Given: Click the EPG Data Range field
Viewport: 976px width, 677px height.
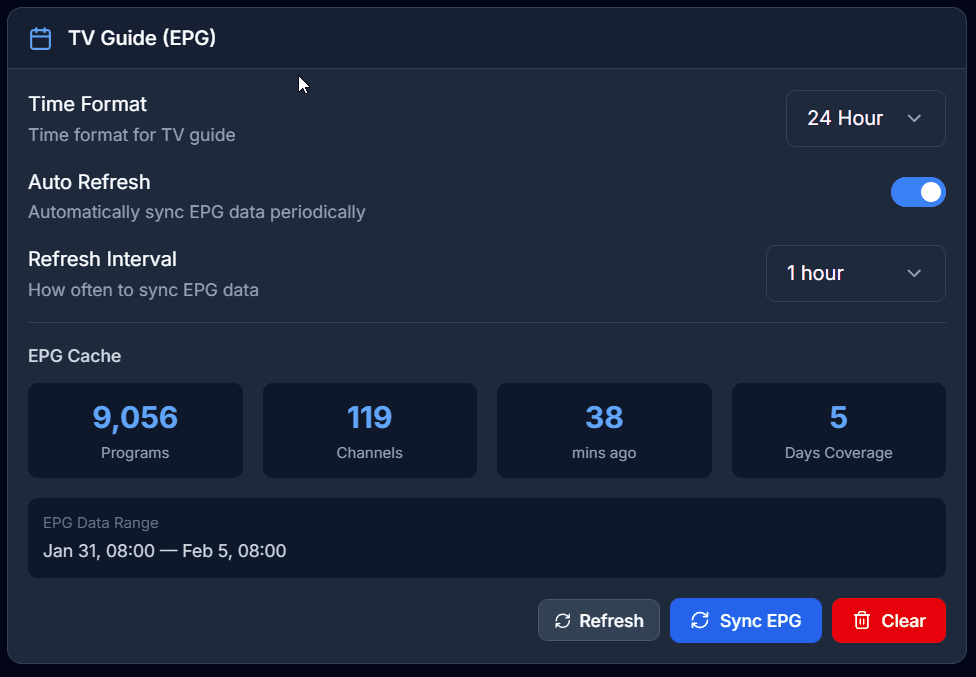Looking at the screenshot, I should [x=488, y=538].
